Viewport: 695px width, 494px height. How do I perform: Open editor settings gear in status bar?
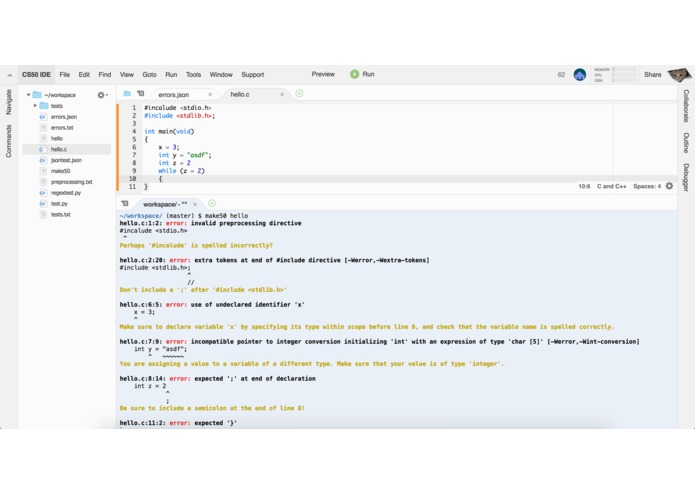[669, 186]
